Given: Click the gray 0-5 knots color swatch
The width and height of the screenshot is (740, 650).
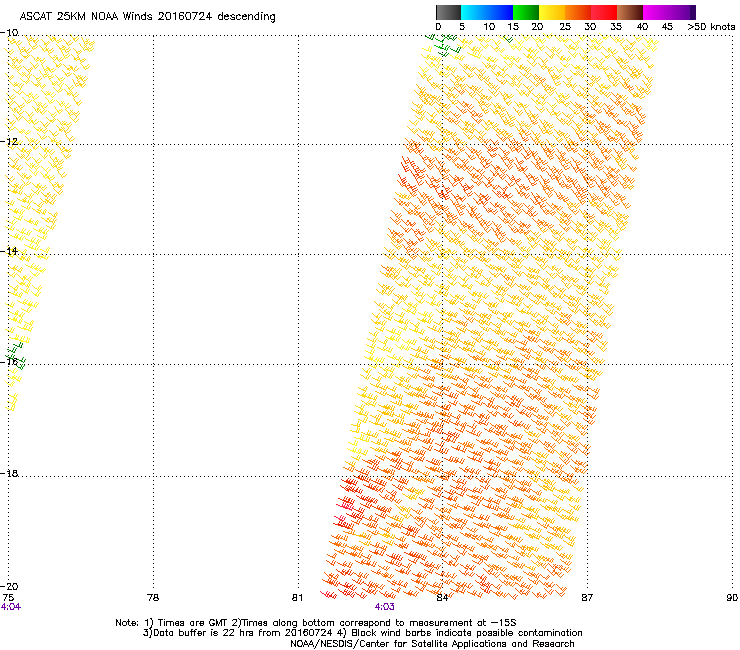Looking at the screenshot, I should (x=448, y=12).
